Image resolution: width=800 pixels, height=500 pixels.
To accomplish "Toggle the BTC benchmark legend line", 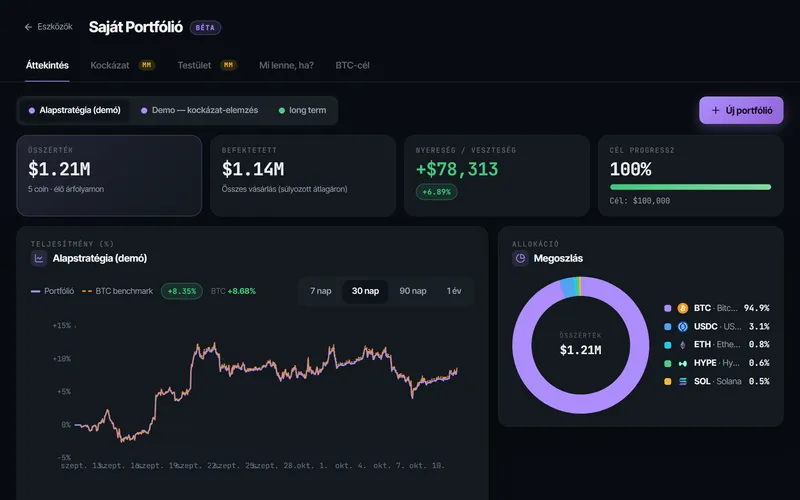I will coord(117,291).
